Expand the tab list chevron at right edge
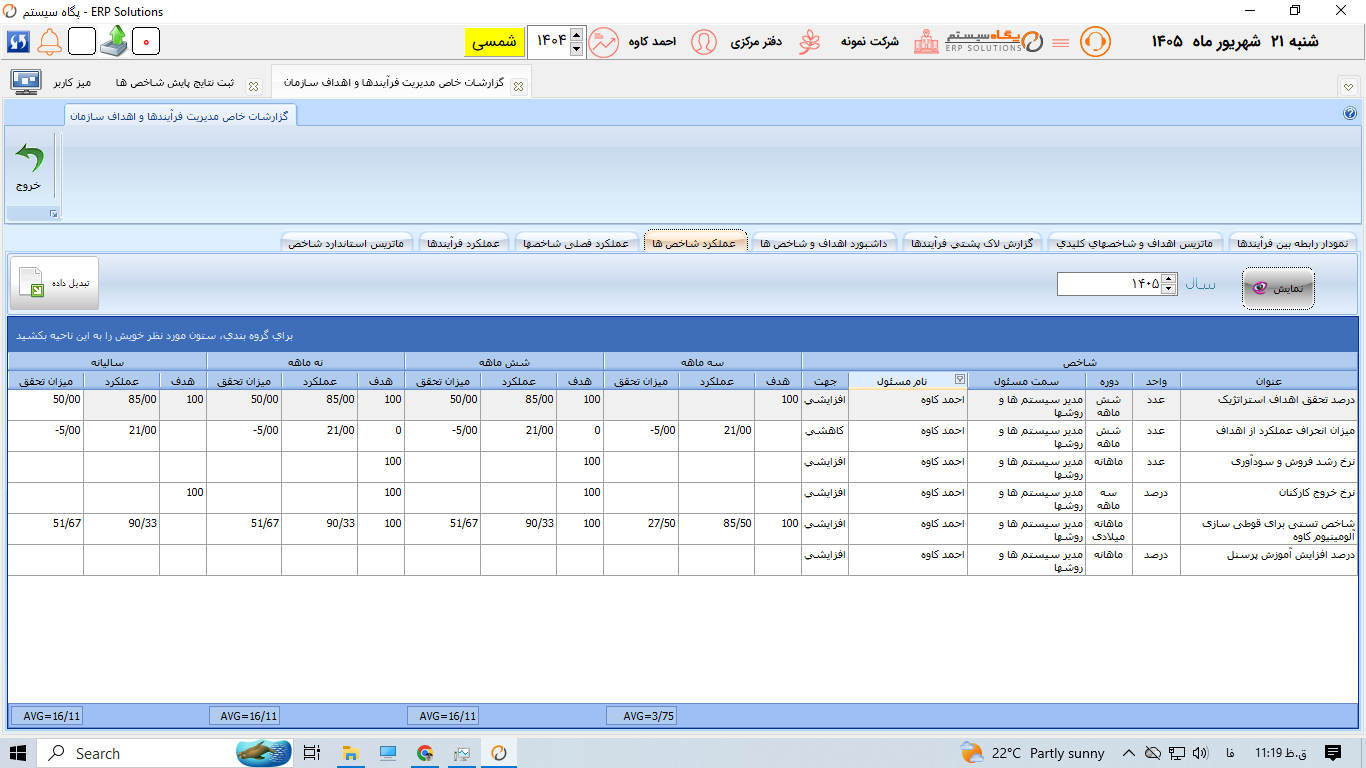Screen dimensions: 1366x768 point(1348,87)
